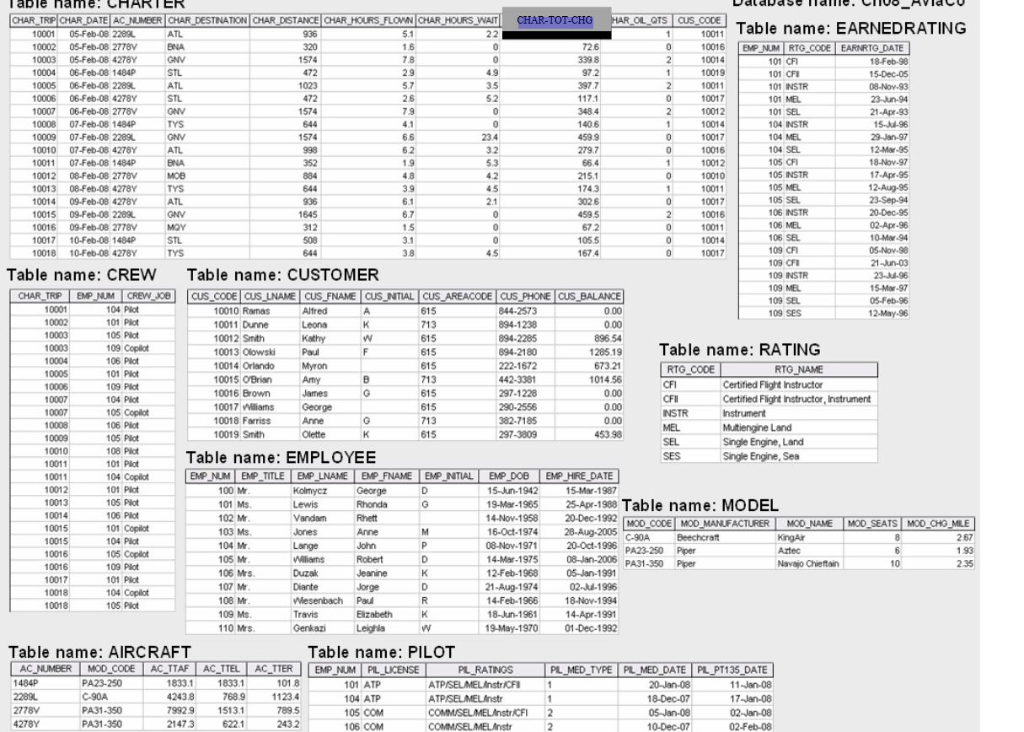Select 'Certified Flight Instructor, Instrument' rating name
The width and height of the screenshot is (1024, 732).
coord(796,399)
